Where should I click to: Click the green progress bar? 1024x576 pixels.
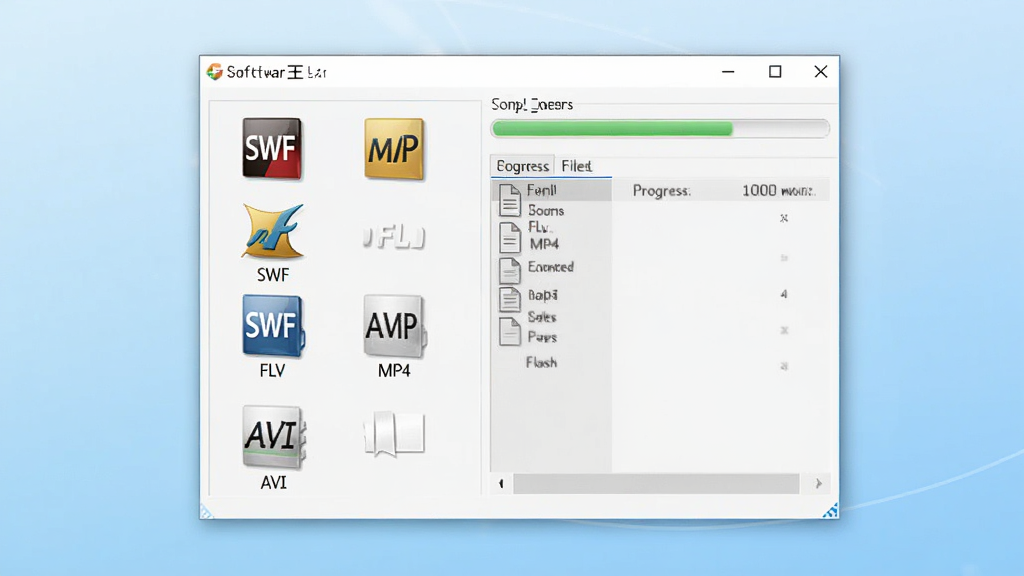pos(660,129)
